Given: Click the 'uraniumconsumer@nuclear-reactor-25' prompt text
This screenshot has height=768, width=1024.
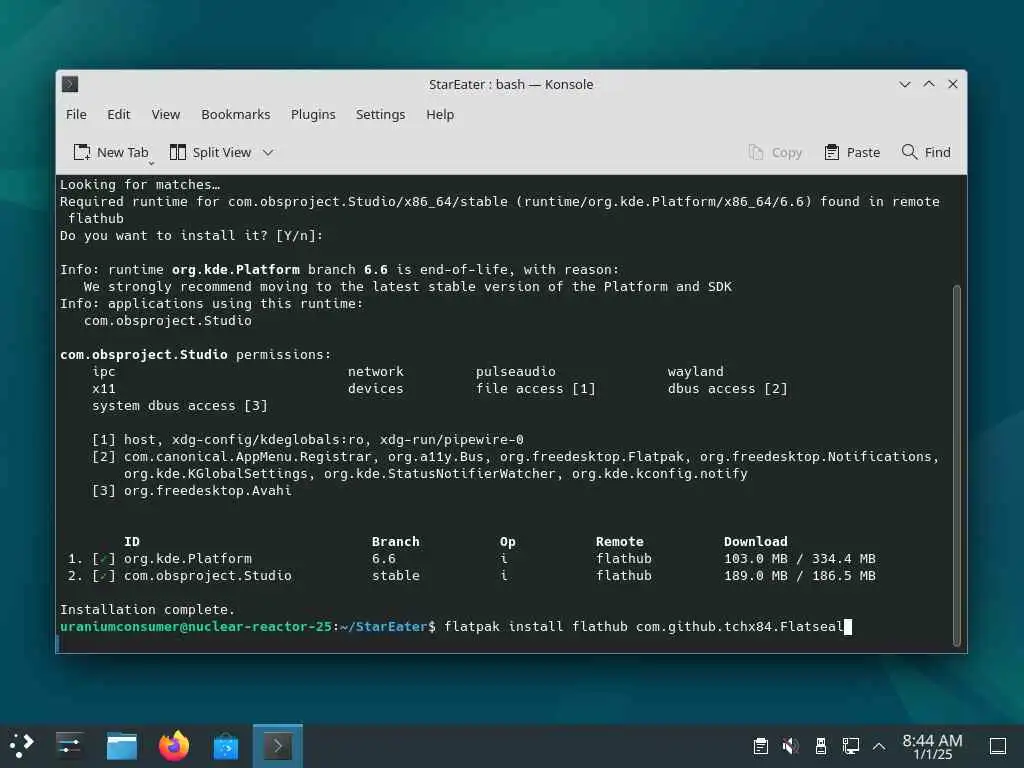Looking at the screenshot, I should click(x=196, y=626).
